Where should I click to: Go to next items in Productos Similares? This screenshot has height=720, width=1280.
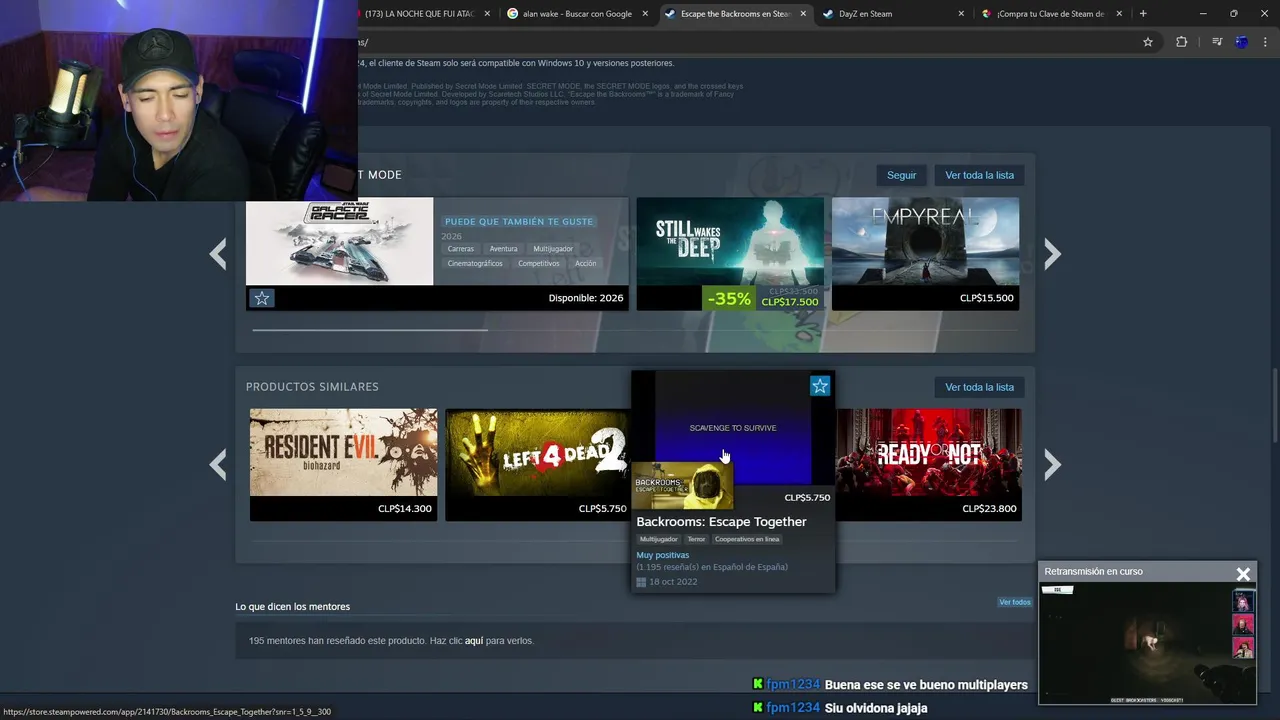pos(1052,464)
